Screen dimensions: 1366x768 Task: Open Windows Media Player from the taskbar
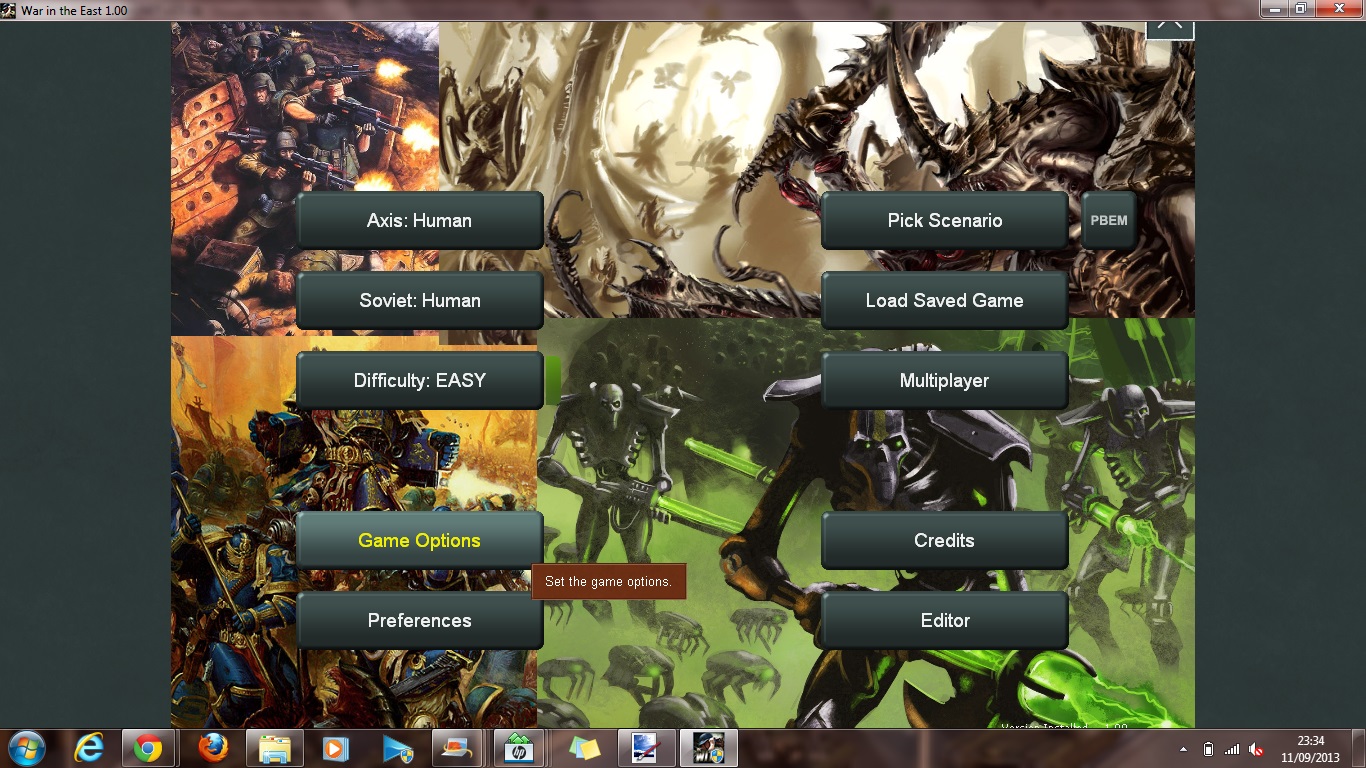tap(333, 747)
